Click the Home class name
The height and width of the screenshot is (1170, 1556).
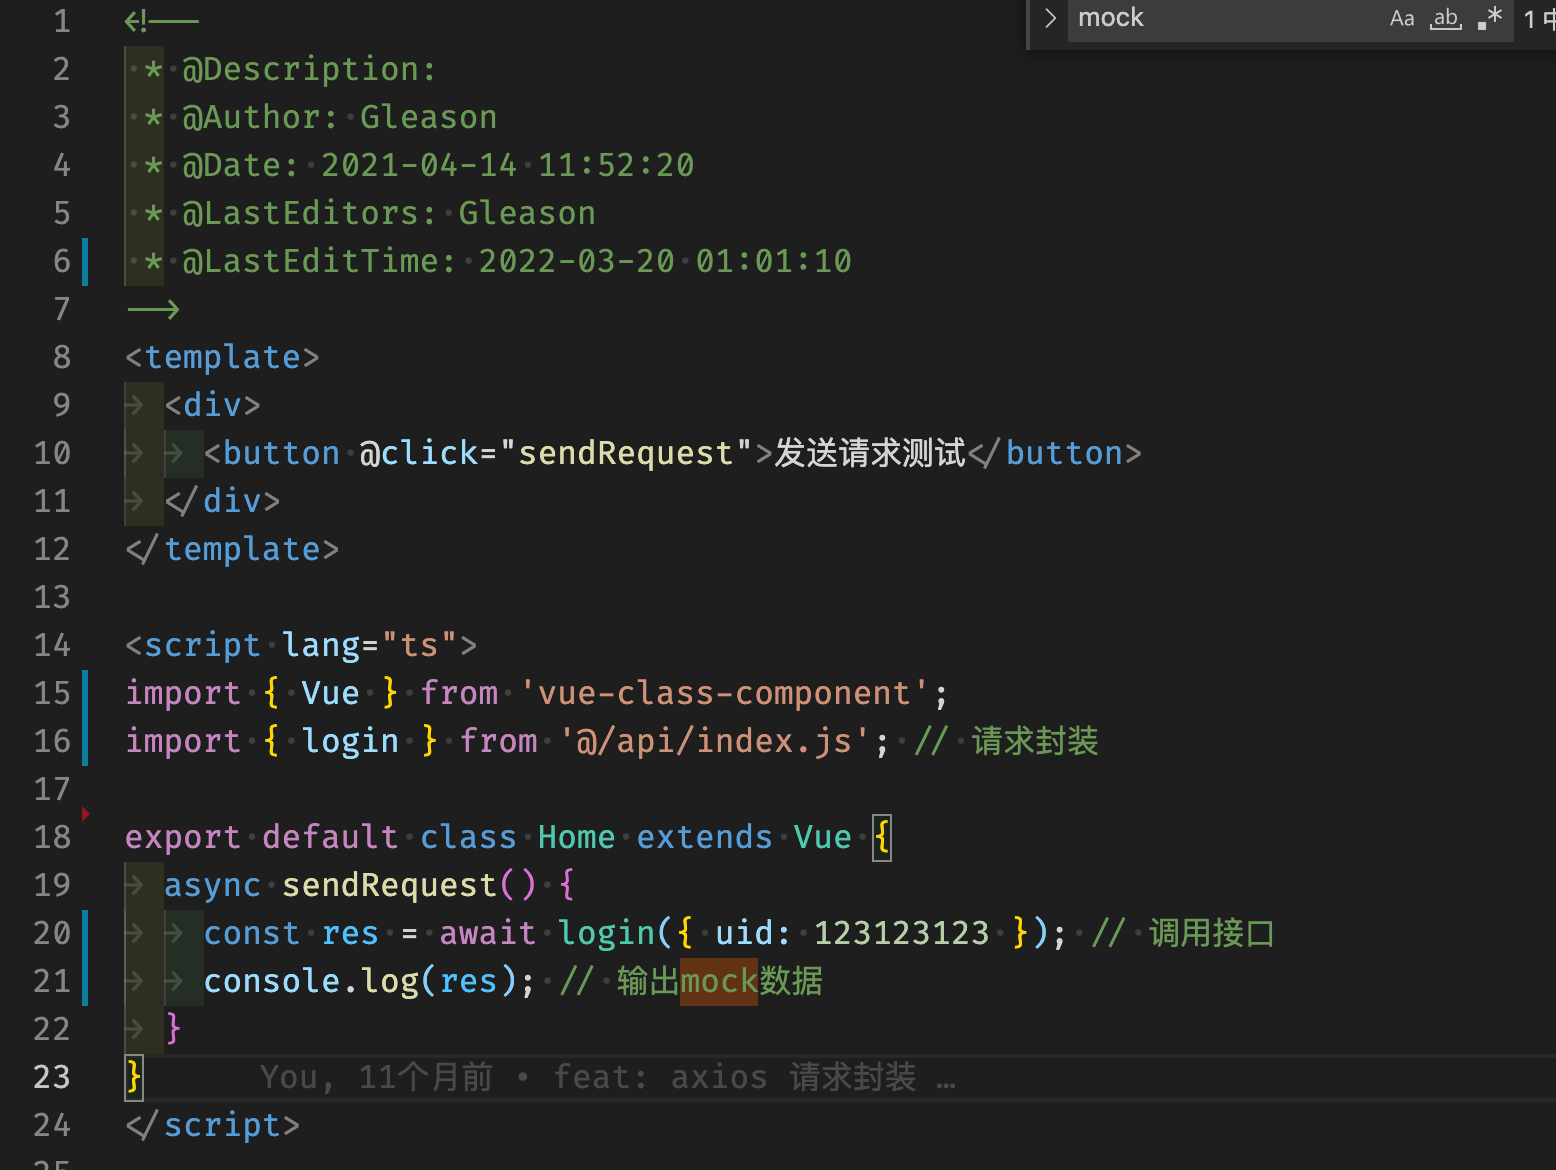576,837
